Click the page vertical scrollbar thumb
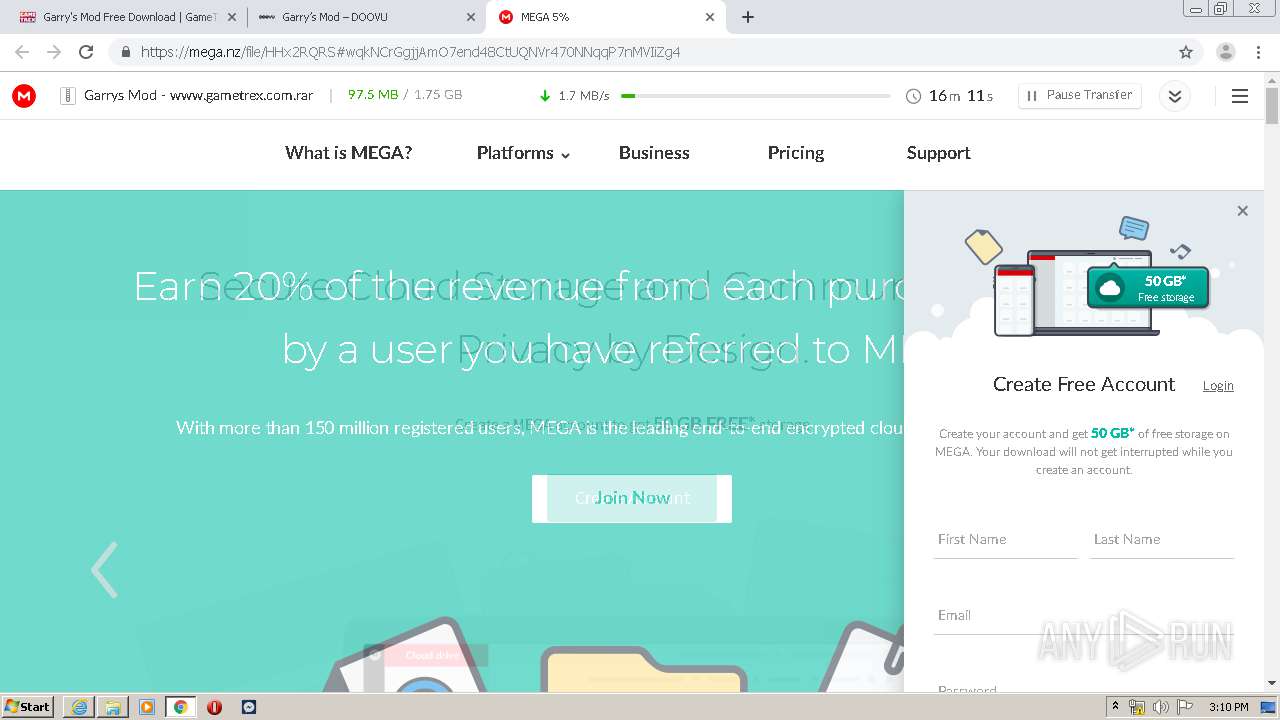The width and height of the screenshot is (1280, 720). 1272,105
